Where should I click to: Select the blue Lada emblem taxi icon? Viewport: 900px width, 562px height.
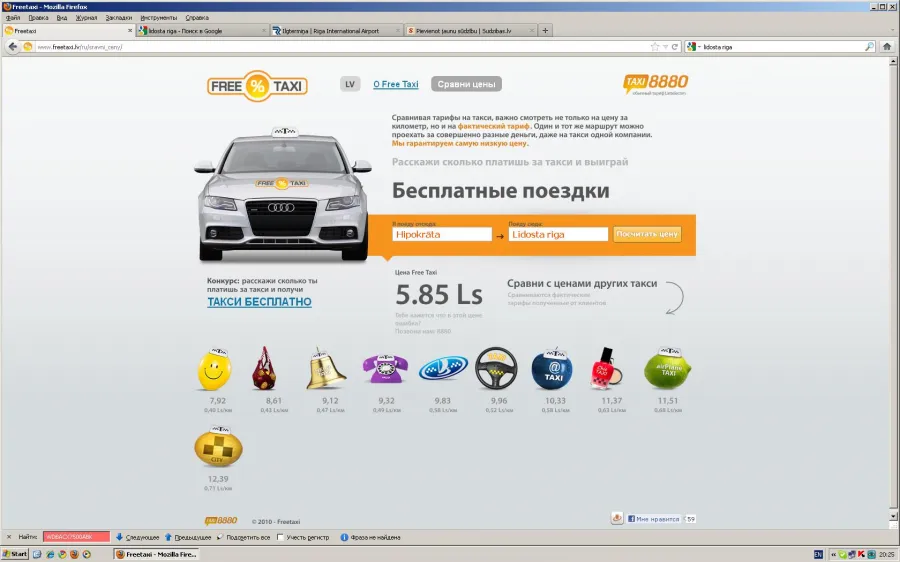pos(443,369)
